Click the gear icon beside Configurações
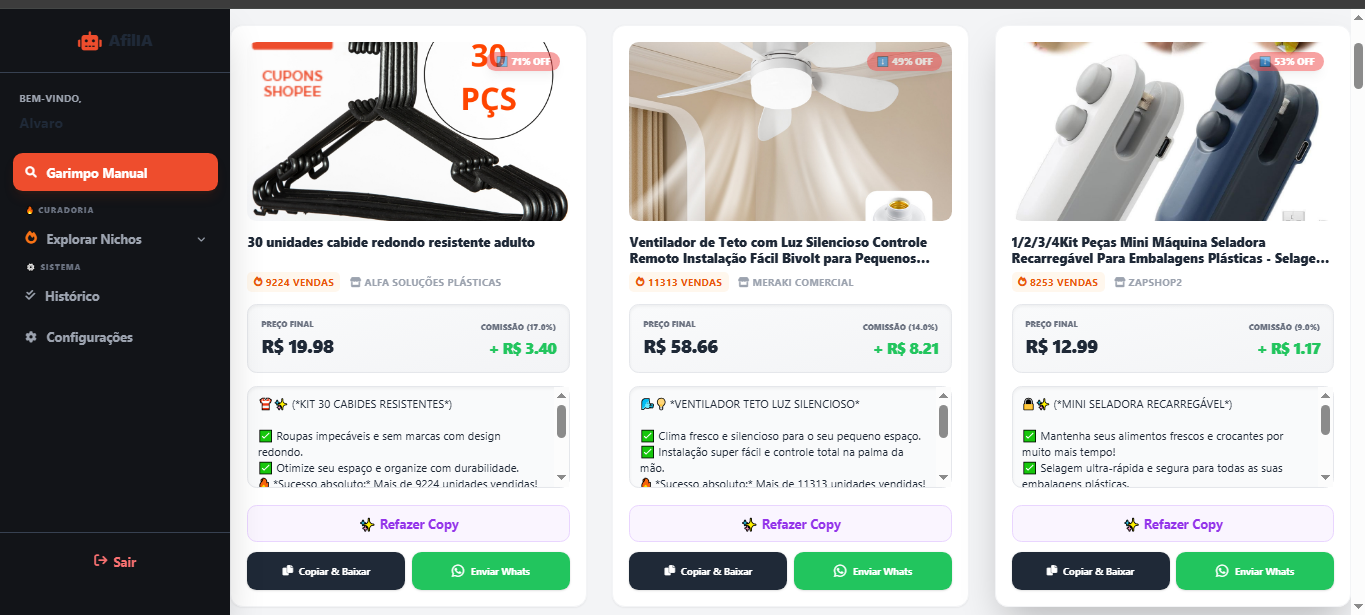Viewport: 1365px width, 615px height. pyautogui.click(x=31, y=337)
